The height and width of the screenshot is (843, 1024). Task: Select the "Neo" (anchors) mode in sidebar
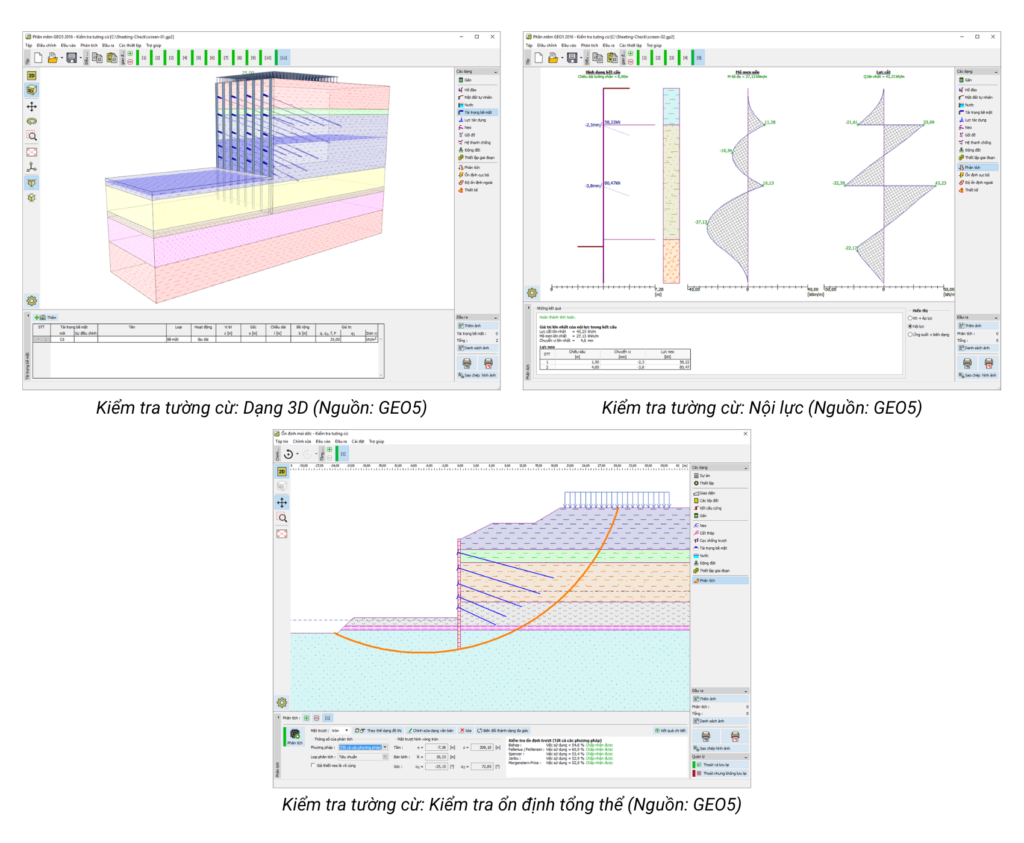click(469, 128)
